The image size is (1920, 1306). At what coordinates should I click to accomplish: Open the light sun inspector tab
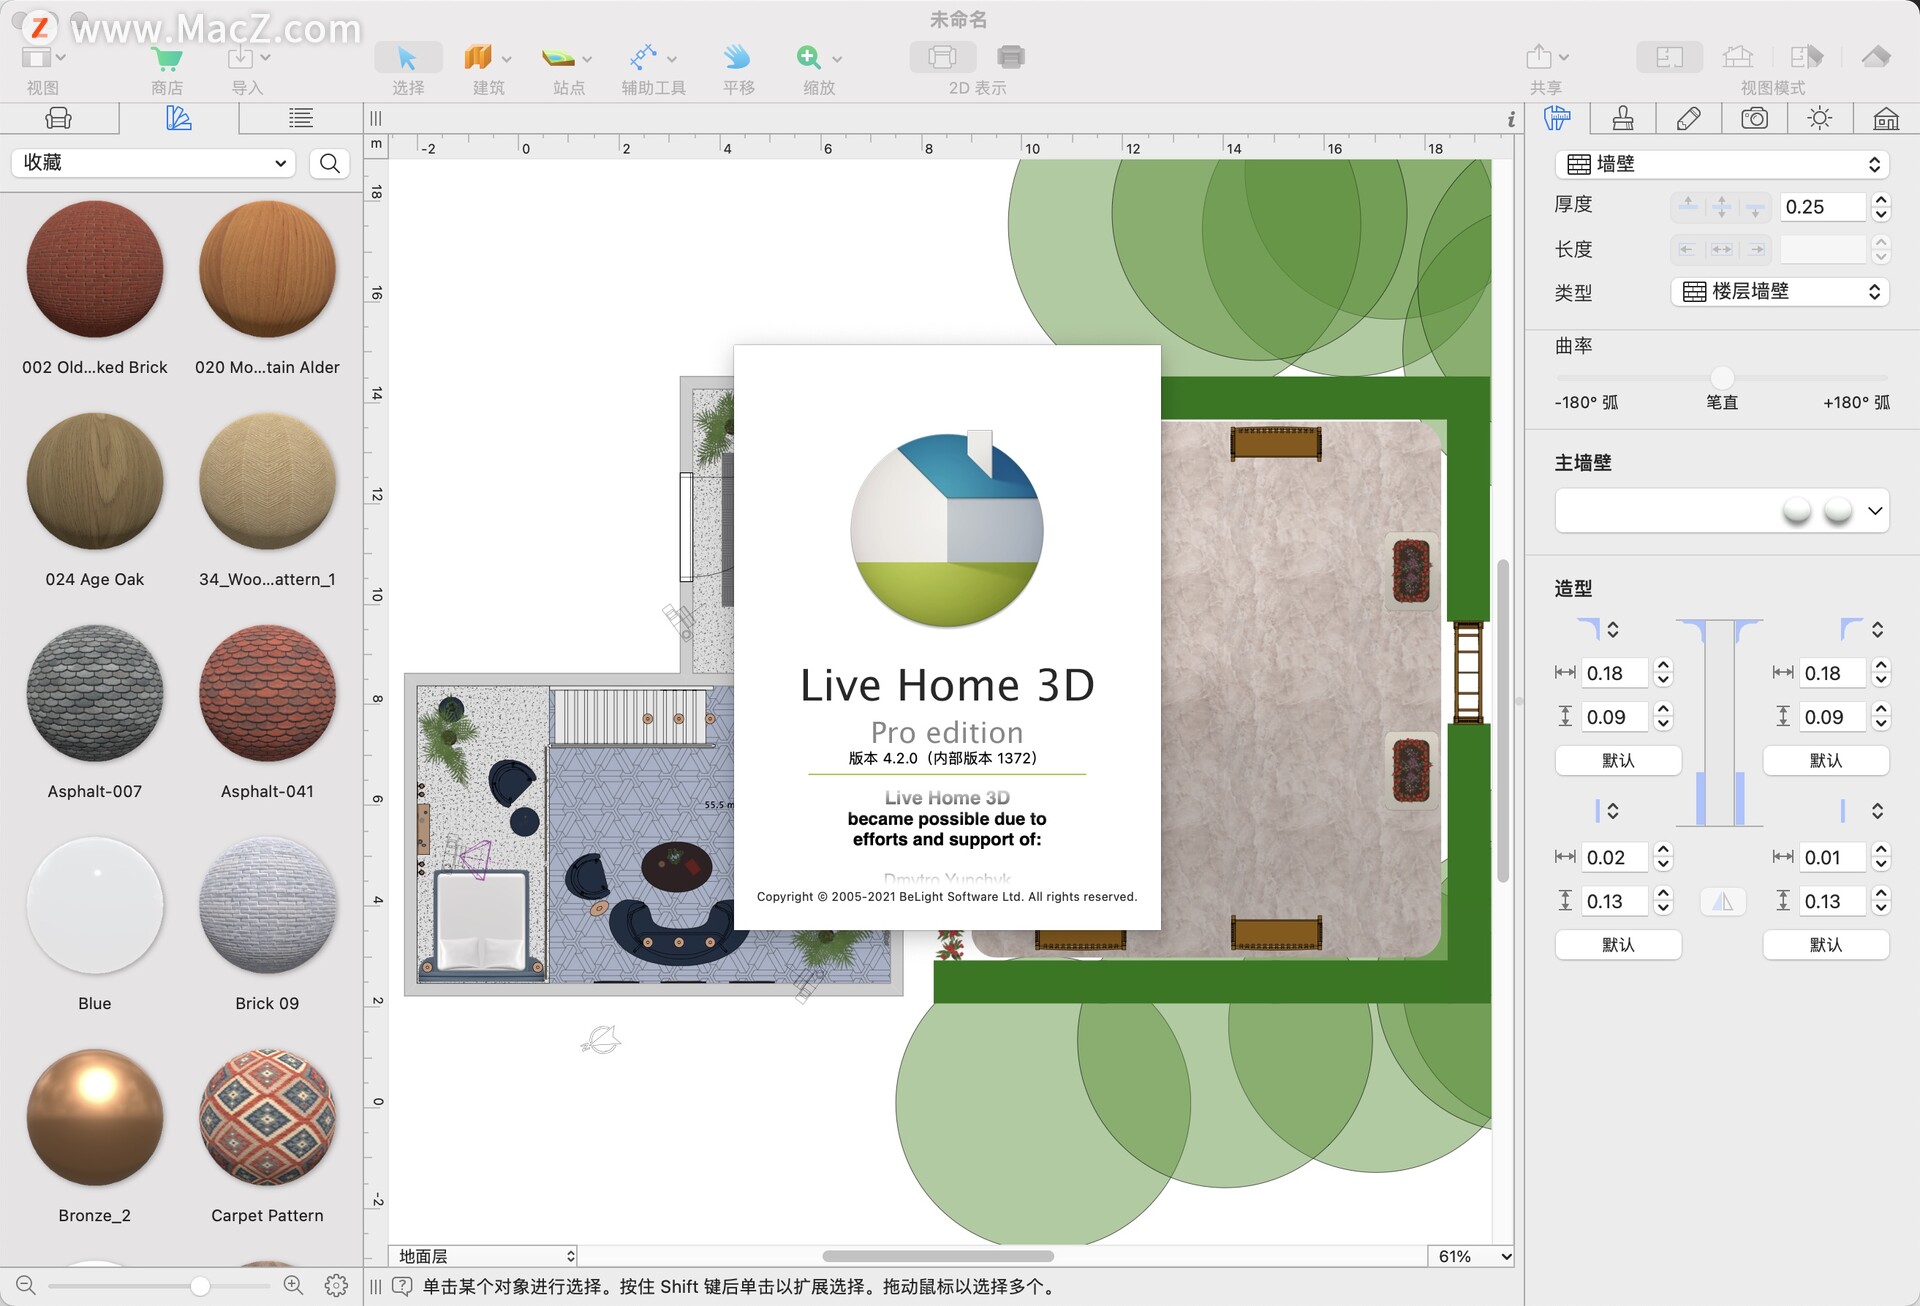(1820, 118)
